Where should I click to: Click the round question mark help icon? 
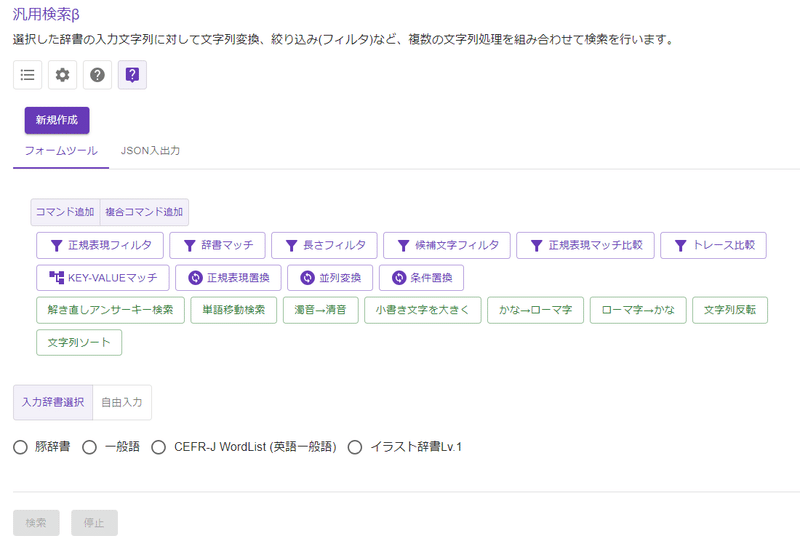97,75
